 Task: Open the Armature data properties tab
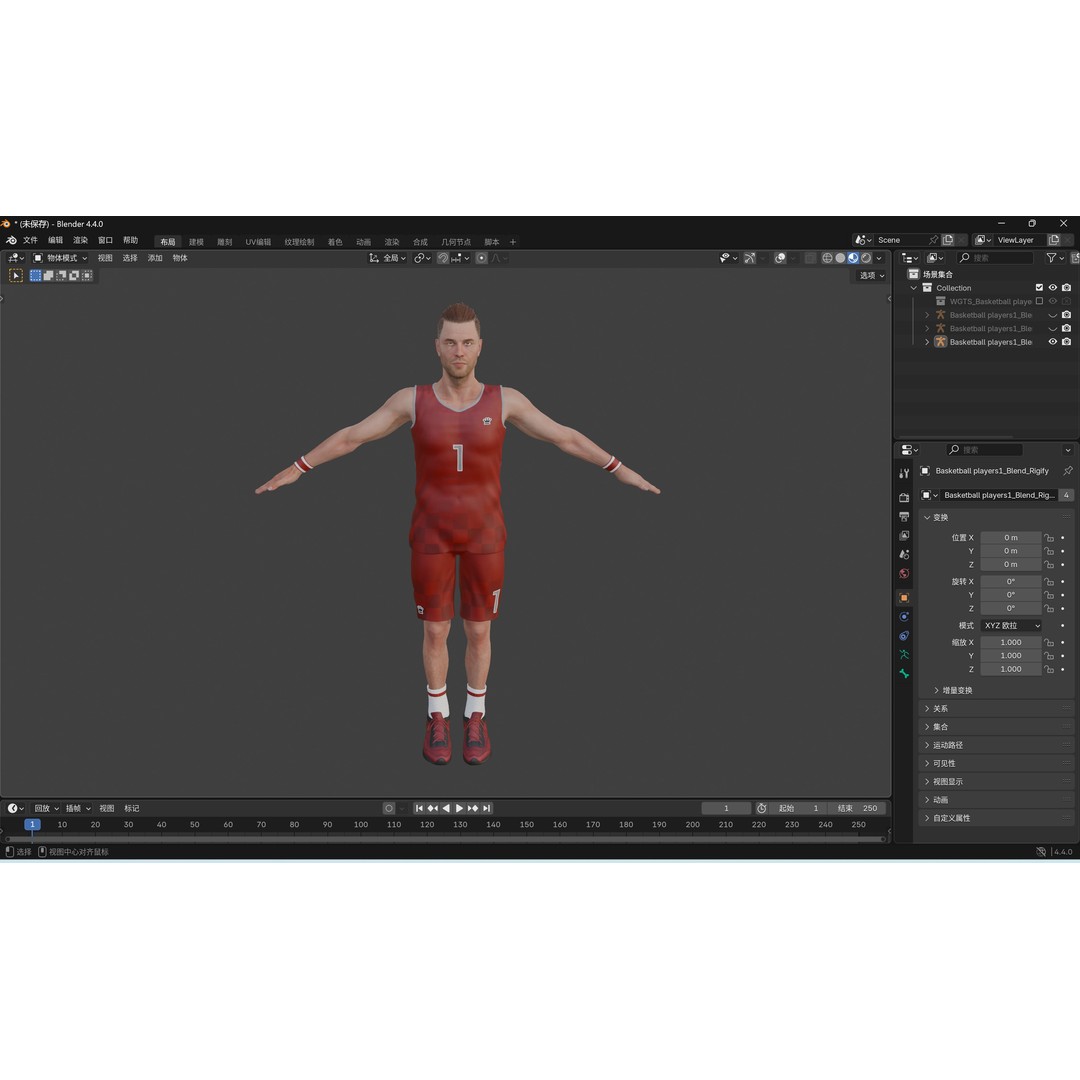point(904,654)
